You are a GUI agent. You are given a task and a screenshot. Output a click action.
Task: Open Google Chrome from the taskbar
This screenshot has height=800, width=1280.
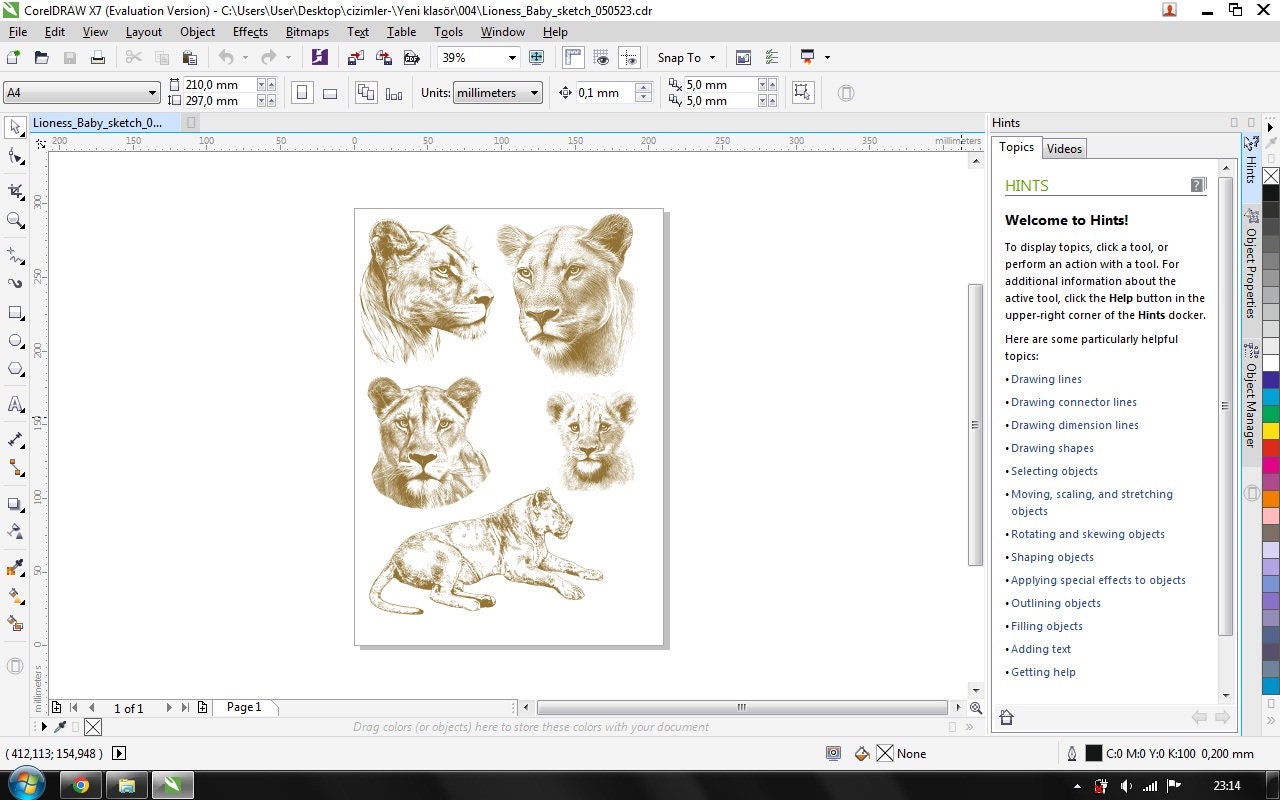[x=79, y=784]
